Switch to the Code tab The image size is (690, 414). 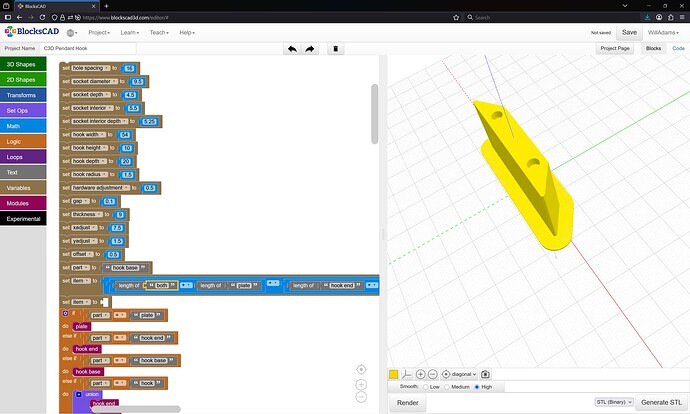pos(678,48)
